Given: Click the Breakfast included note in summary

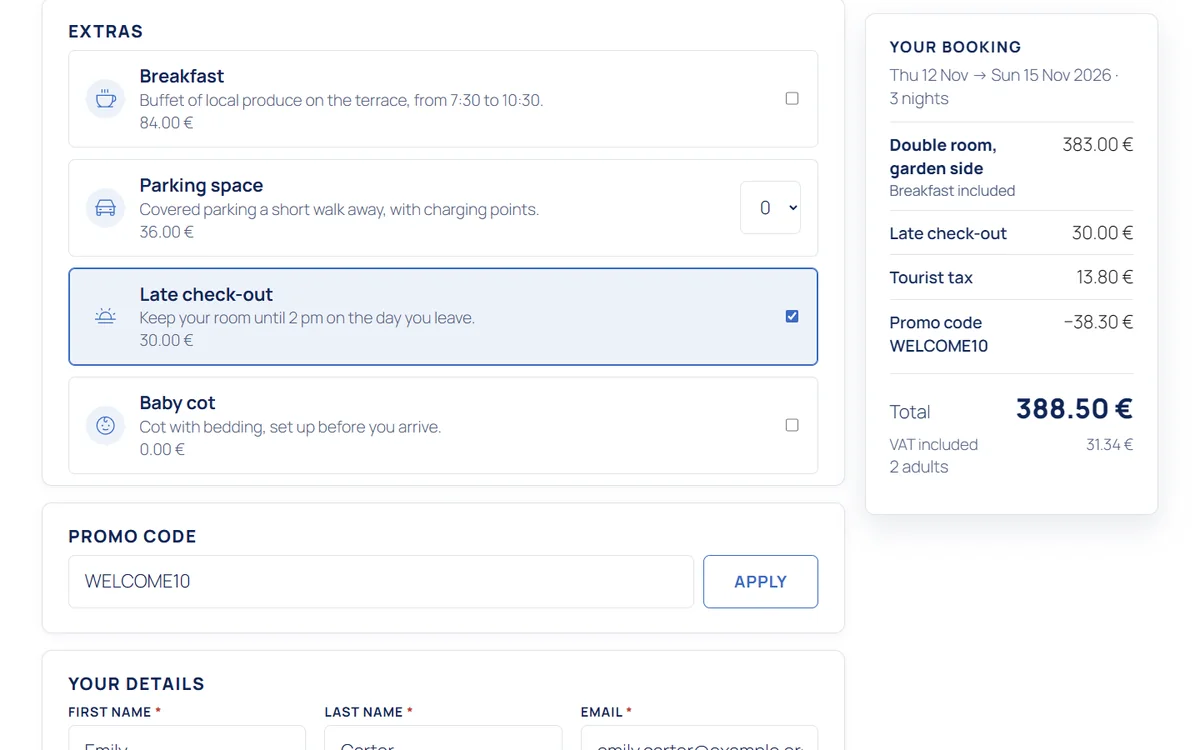Looking at the screenshot, I should 952,191.
